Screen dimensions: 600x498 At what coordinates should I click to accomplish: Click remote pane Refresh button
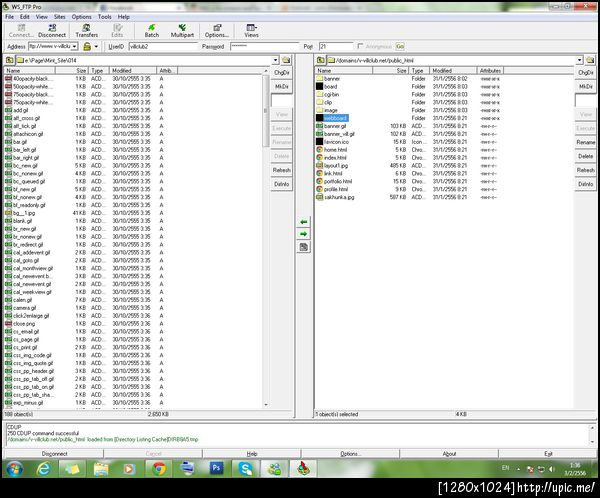[585, 170]
